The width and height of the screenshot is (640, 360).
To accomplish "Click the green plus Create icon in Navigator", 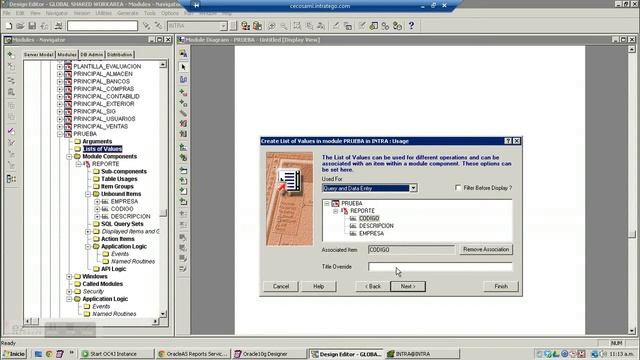I will (11, 55).
